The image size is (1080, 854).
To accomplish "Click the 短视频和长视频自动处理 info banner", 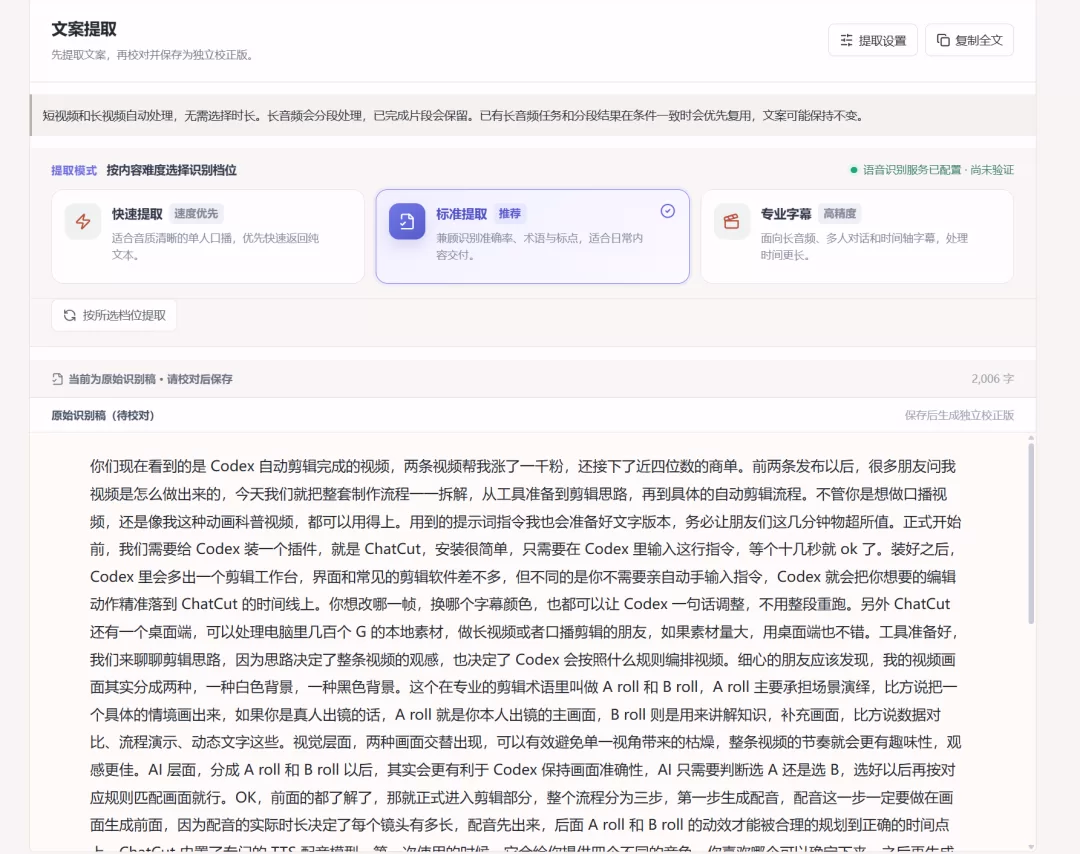I will tap(533, 116).
